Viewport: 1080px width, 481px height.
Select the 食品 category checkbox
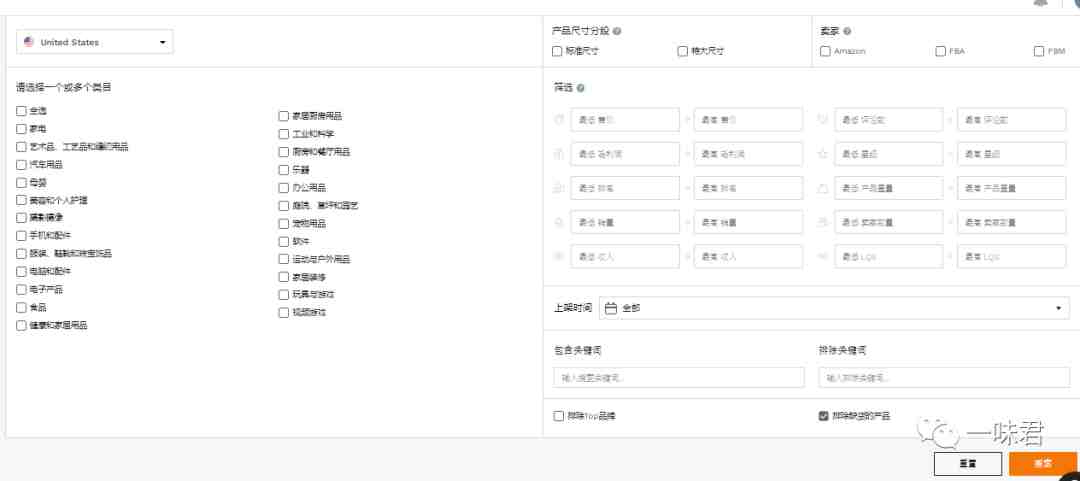pos(21,307)
